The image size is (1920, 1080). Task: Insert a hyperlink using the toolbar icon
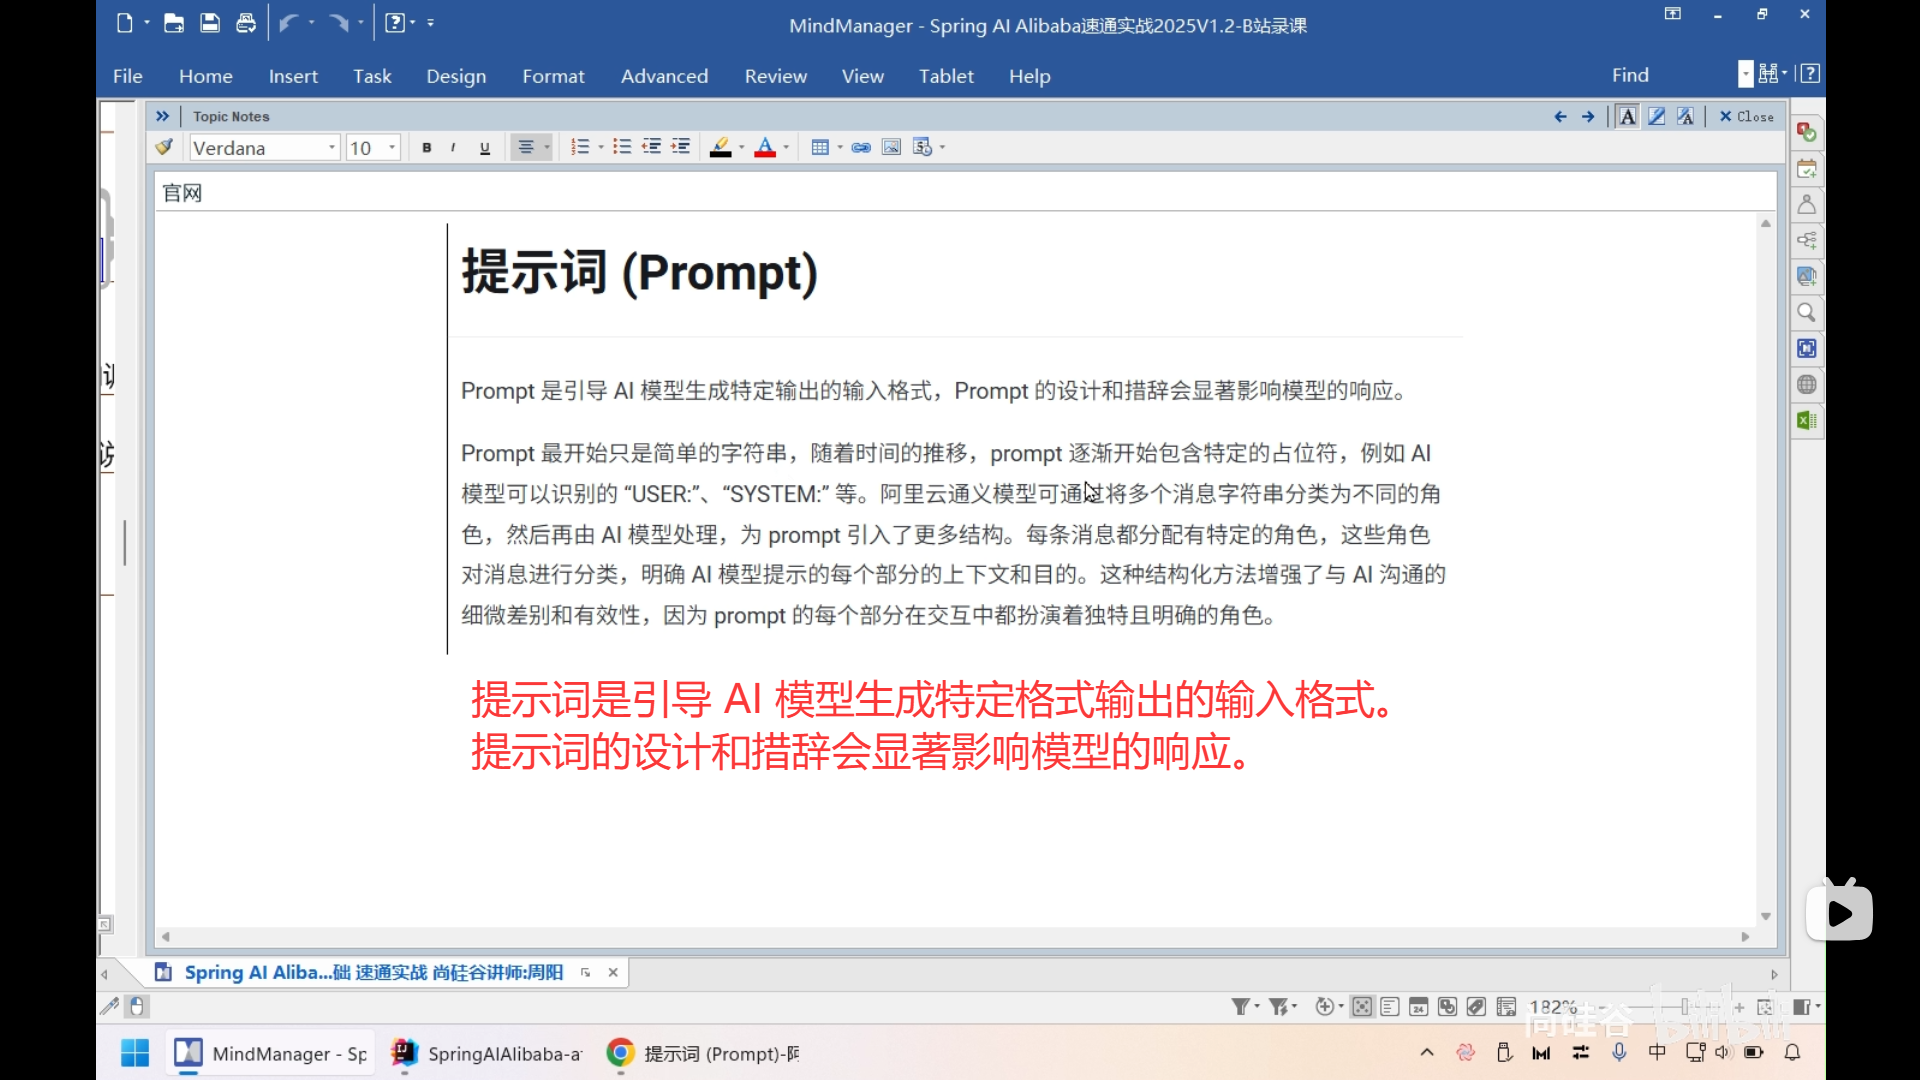pyautogui.click(x=861, y=147)
